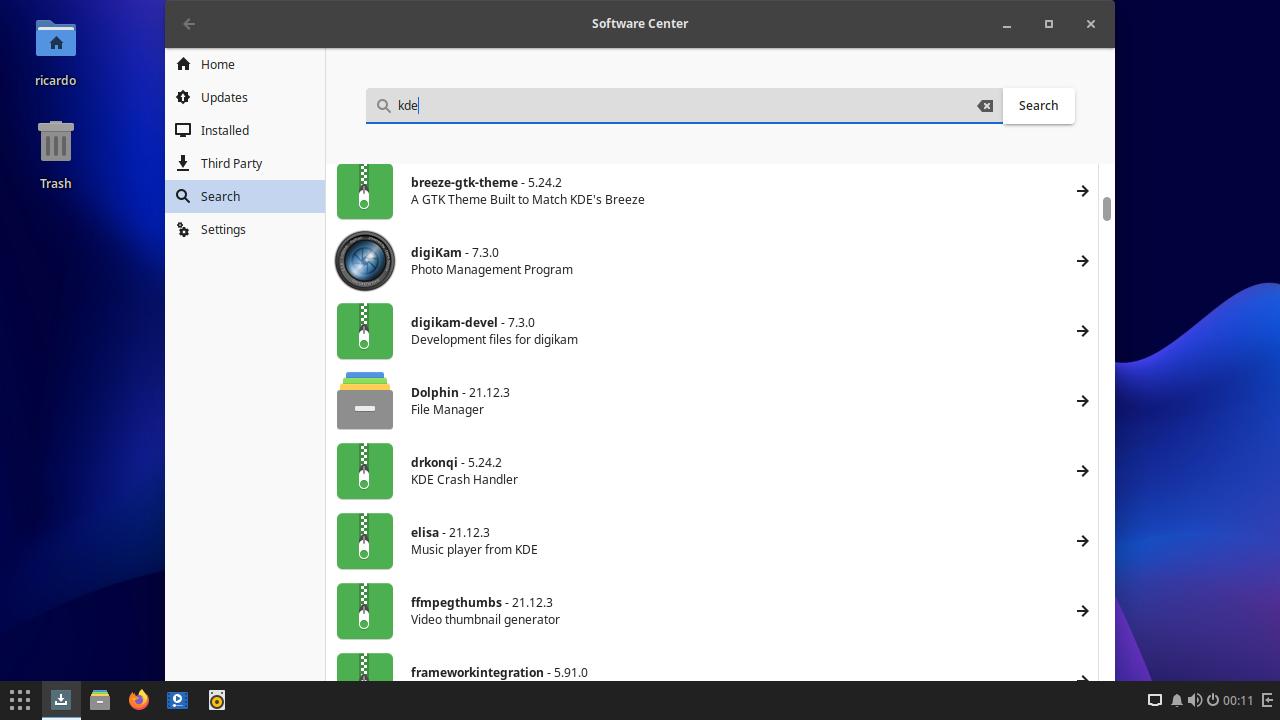Viewport: 1280px width, 720px height.
Task: Open Updates in the sidebar
Action: click(245, 97)
